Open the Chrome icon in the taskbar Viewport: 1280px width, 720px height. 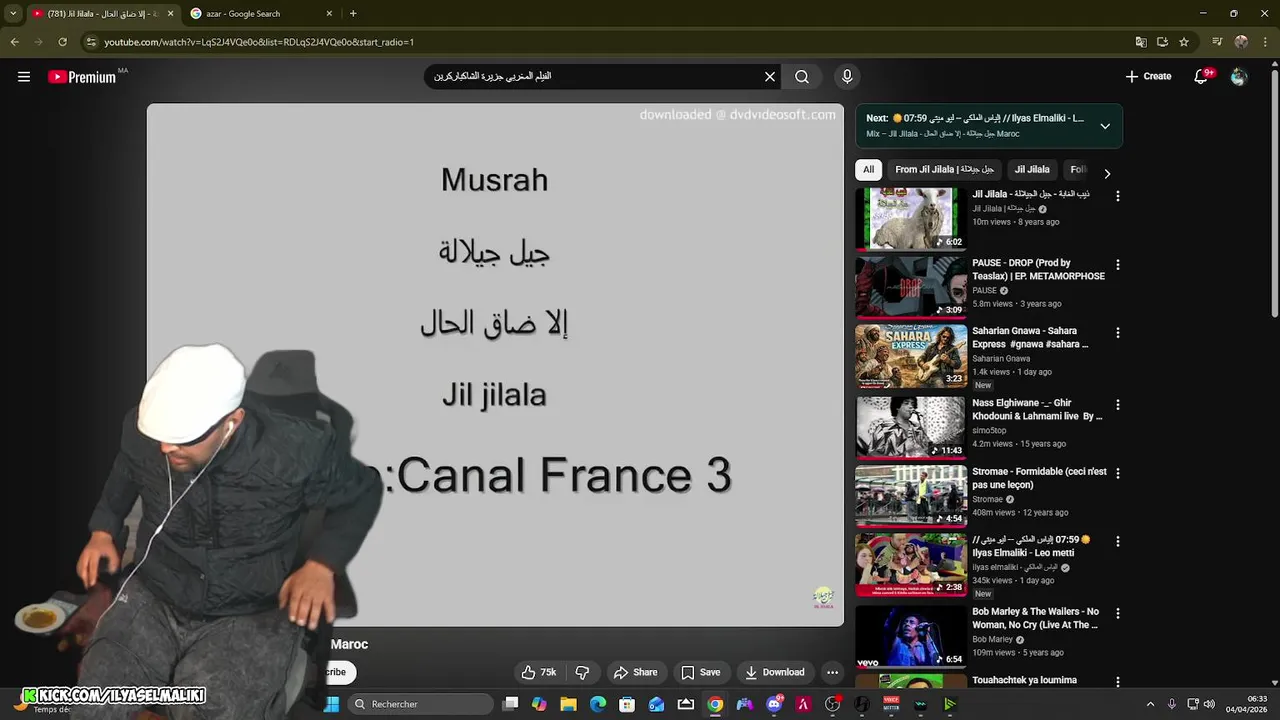pyautogui.click(x=715, y=704)
